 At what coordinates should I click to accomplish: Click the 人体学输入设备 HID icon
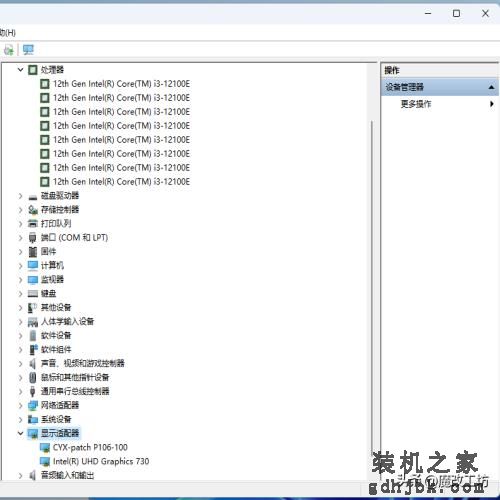[33, 322]
